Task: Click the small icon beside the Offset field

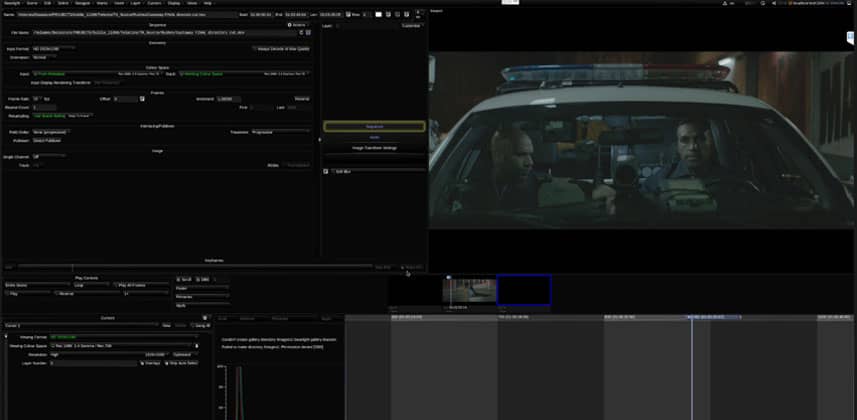Action: pyautogui.click(x=142, y=99)
